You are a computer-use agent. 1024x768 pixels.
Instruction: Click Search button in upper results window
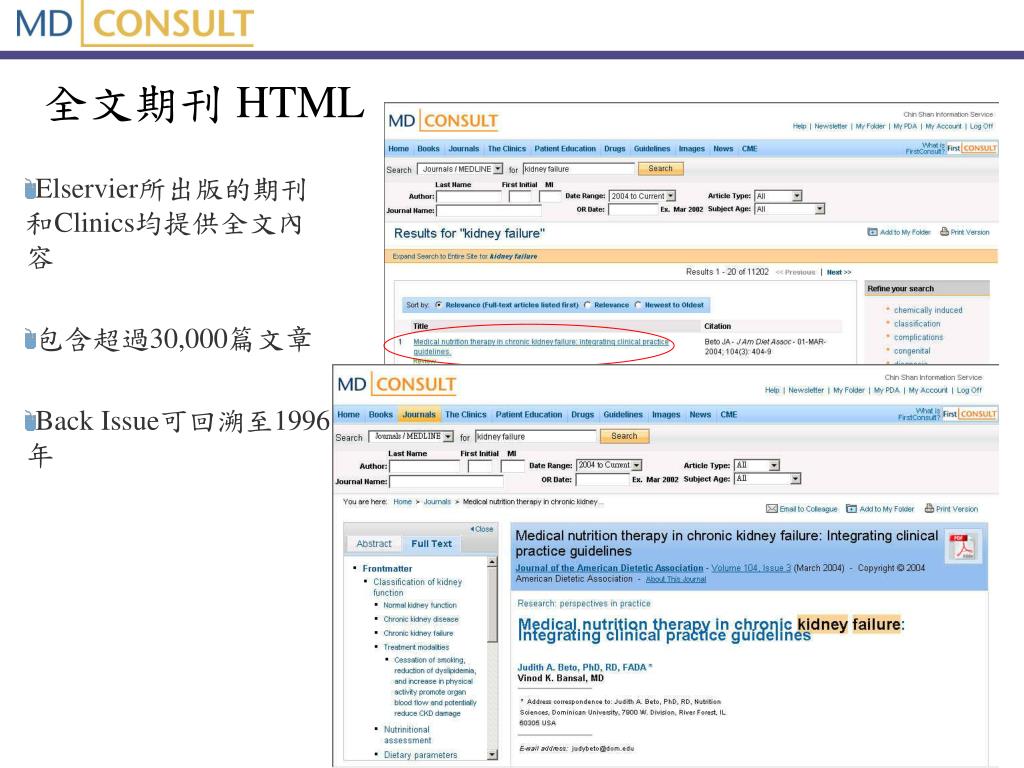(660, 168)
